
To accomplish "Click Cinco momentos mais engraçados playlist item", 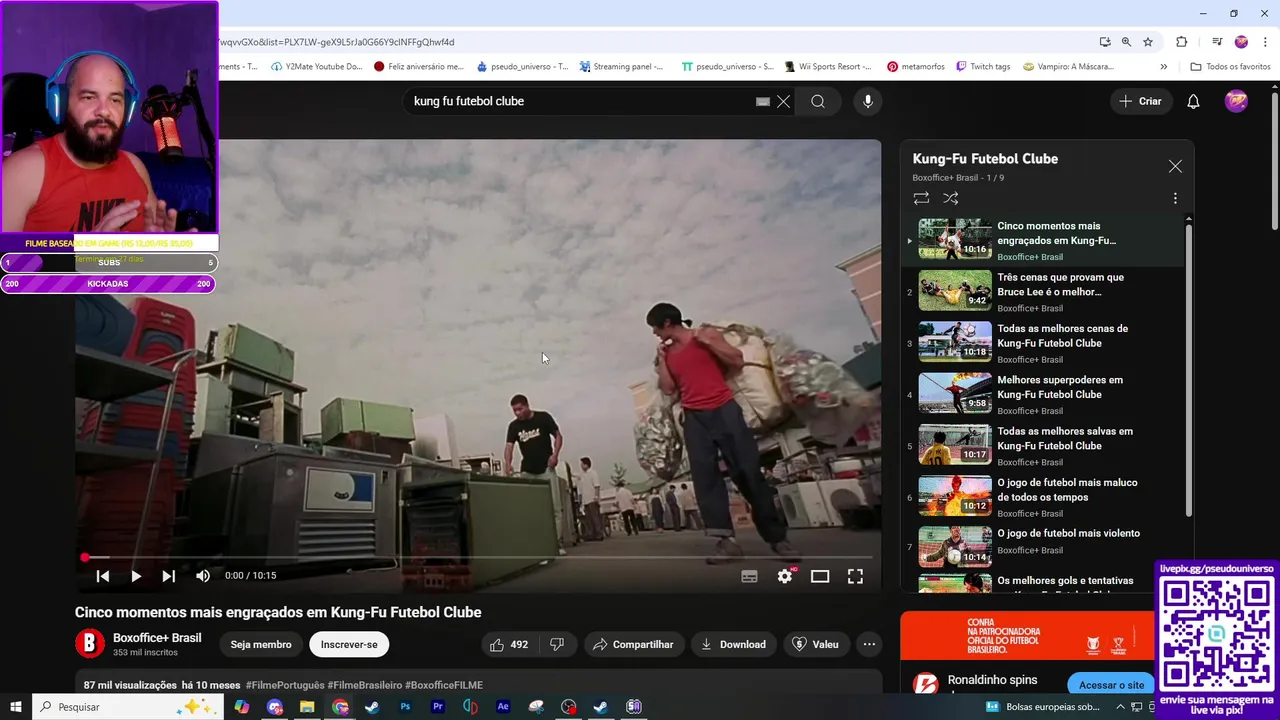I will point(1043,240).
